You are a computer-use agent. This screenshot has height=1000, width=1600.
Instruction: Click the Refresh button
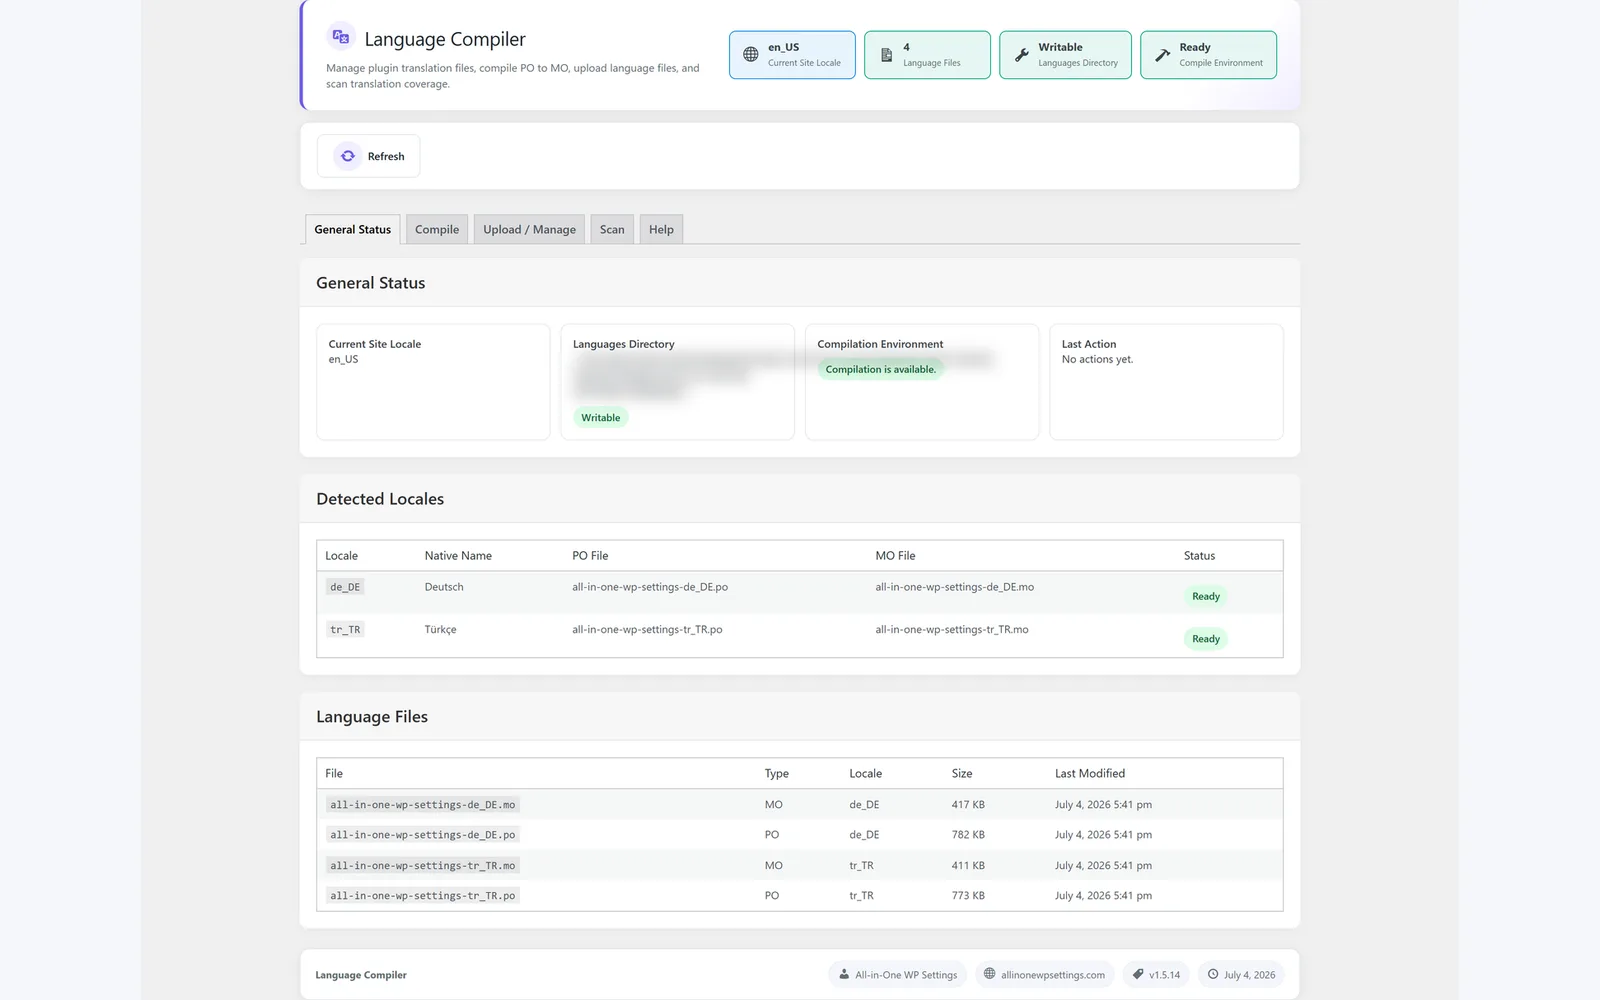[x=369, y=156]
